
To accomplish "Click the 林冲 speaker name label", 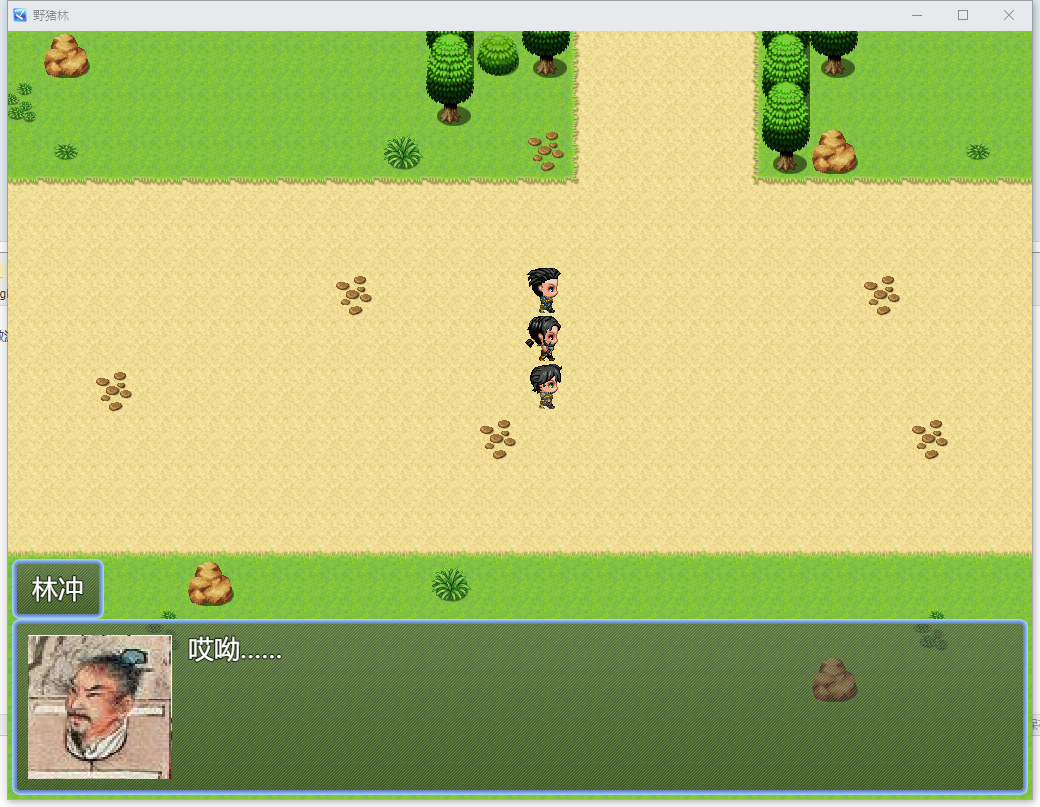I will 58,589.
